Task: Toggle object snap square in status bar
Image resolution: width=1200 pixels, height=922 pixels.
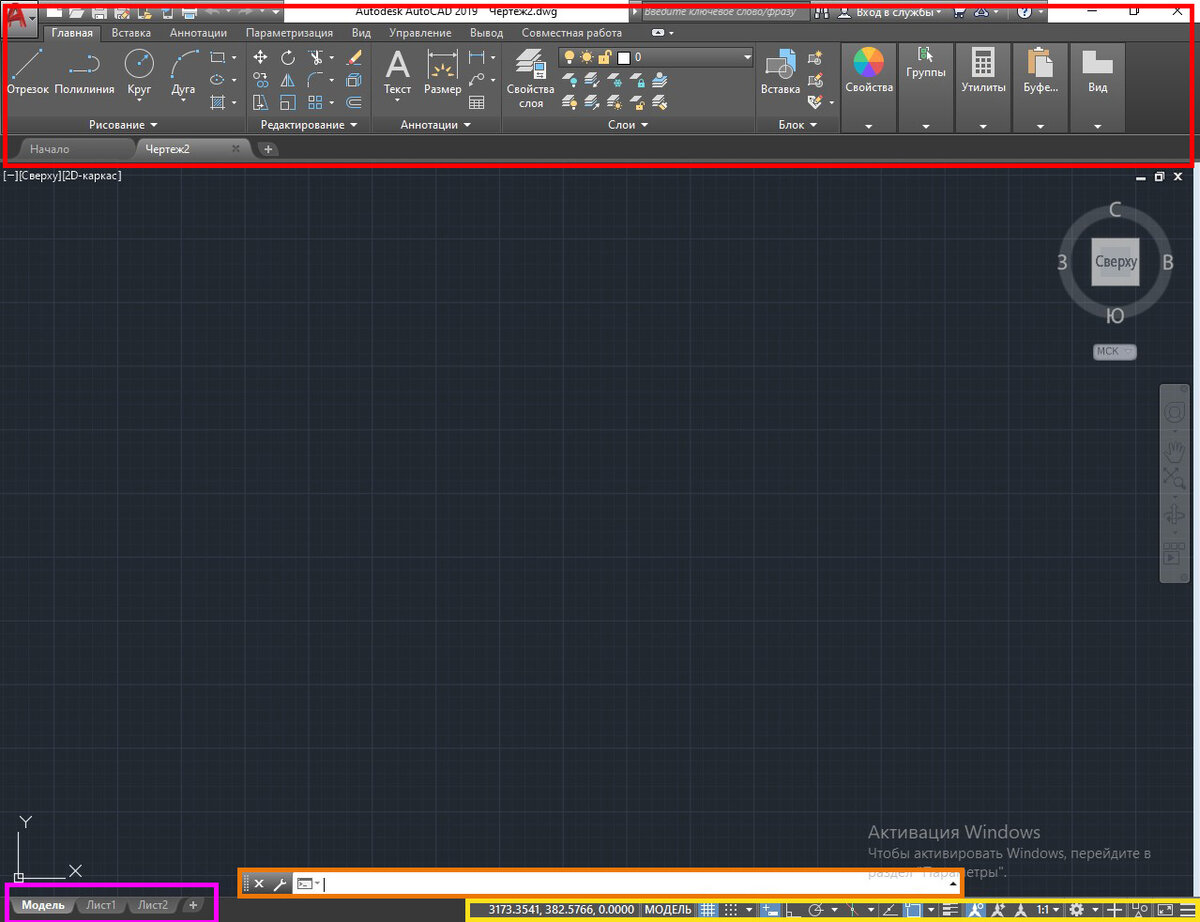Action: point(913,910)
